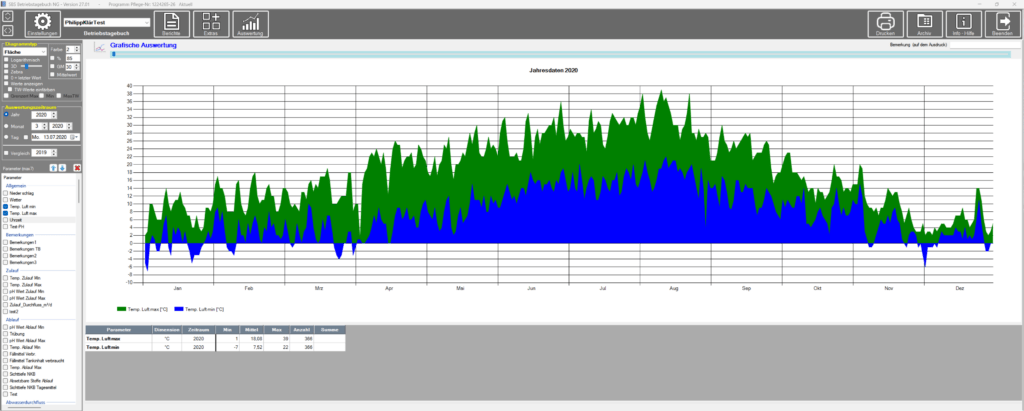Click the Farbe value stepper arrows

(76, 49)
